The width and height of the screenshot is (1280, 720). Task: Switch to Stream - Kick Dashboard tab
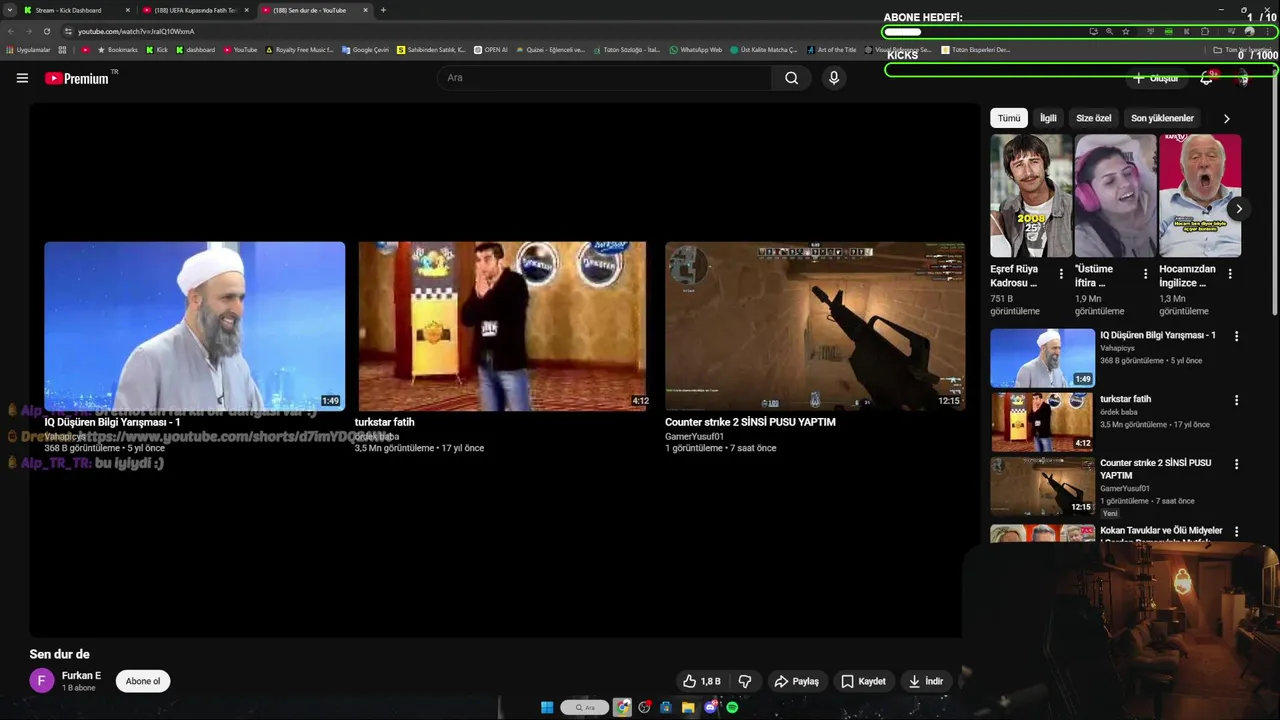[77, 10]
